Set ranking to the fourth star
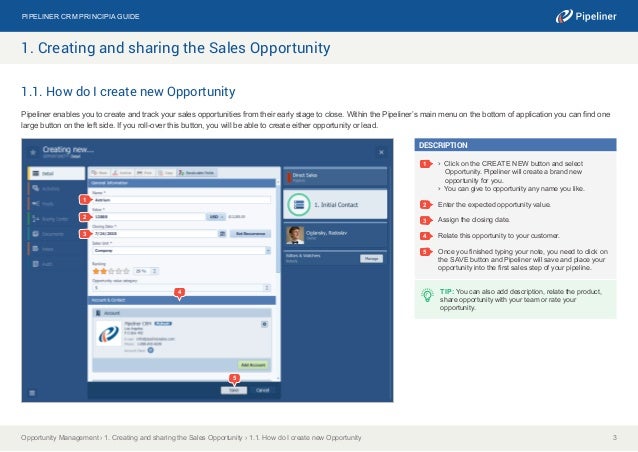638x452 pixels. 118,271
